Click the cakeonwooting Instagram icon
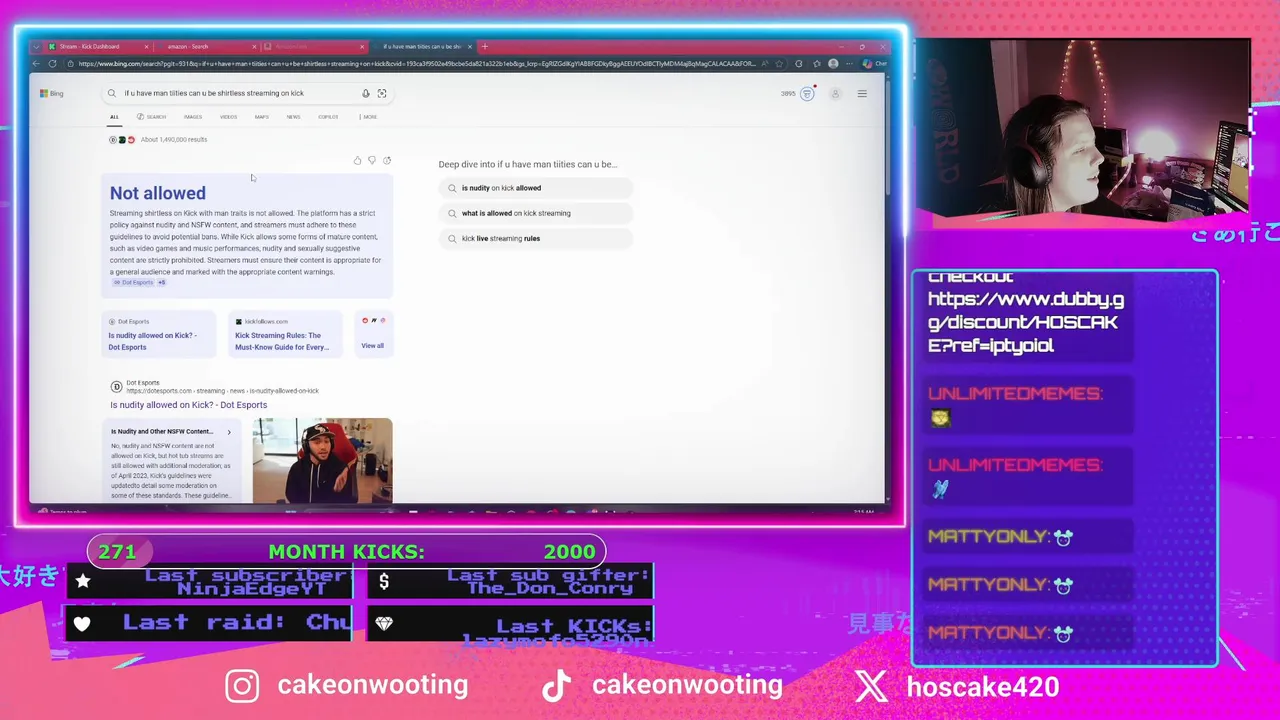This screenshot has height=720, width=1280. coord(242,686)
